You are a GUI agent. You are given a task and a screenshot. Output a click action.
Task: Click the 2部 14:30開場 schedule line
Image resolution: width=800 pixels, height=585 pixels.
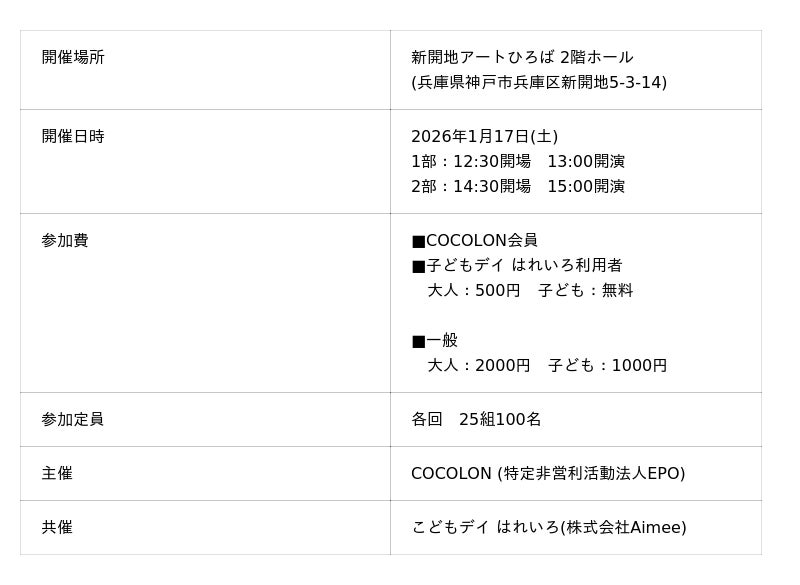click(x=517, y=186)
